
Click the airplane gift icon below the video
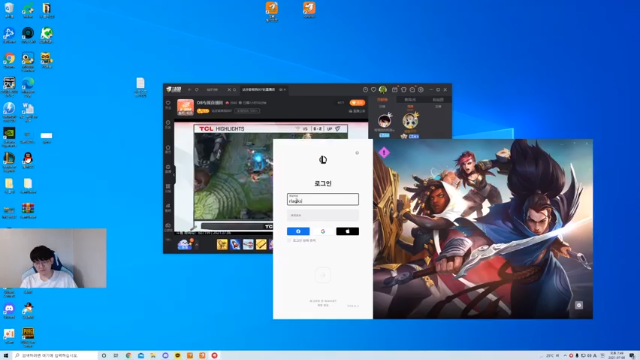(x=248, y=244)
